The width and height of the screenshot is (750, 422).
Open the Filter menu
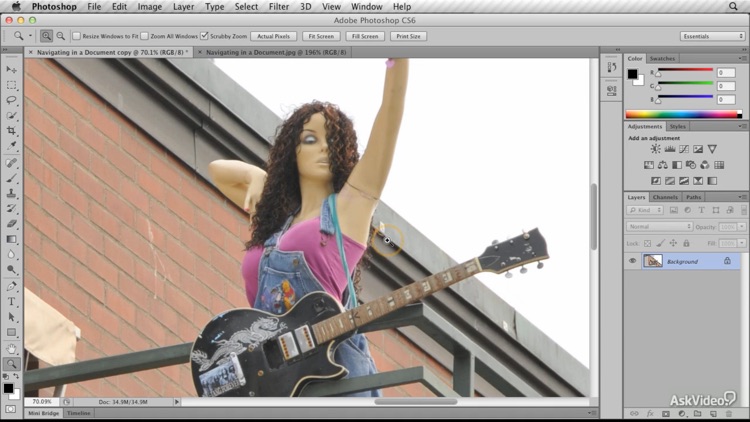[278, 6]
